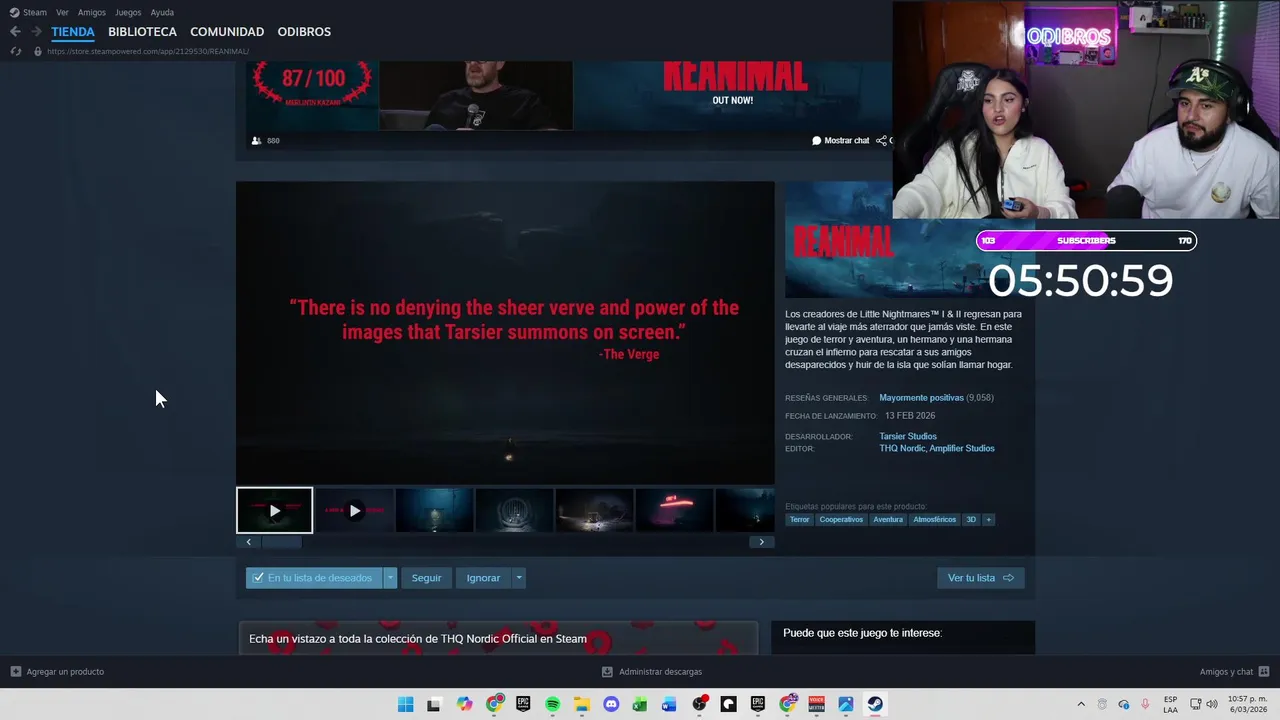1280x720 pixels.
Task: Select the second trailer video thumbnail
Action: (x=354, y=511)
